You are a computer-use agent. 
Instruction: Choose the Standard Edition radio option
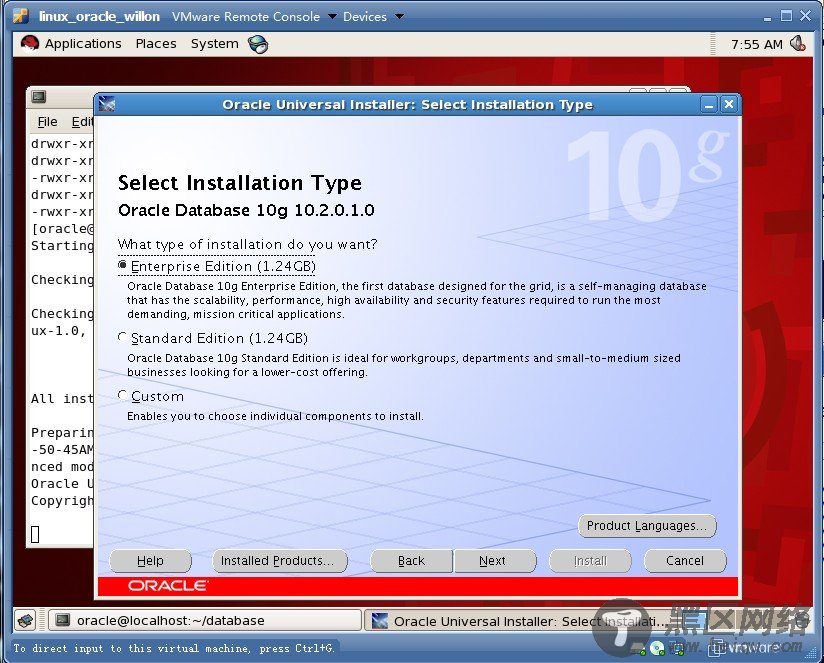122,337
